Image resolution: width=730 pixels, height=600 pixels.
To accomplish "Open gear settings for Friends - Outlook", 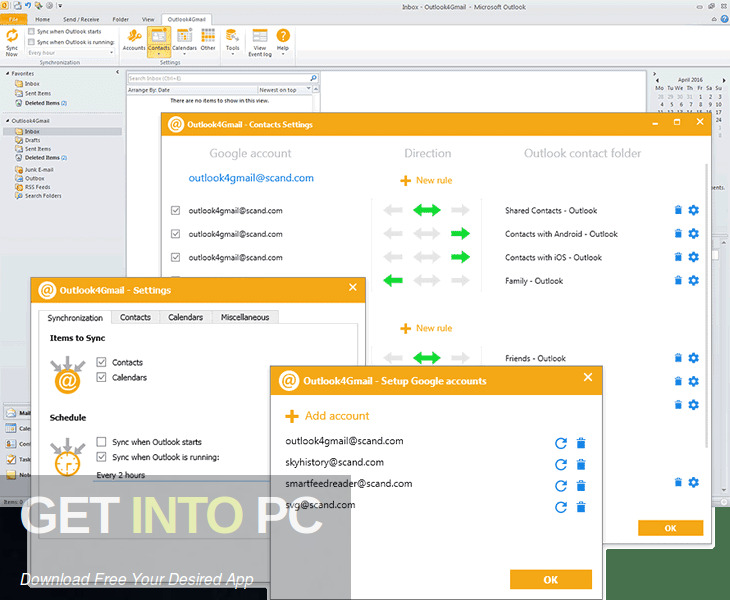I will pyautogui.click(x=694, y=358).
